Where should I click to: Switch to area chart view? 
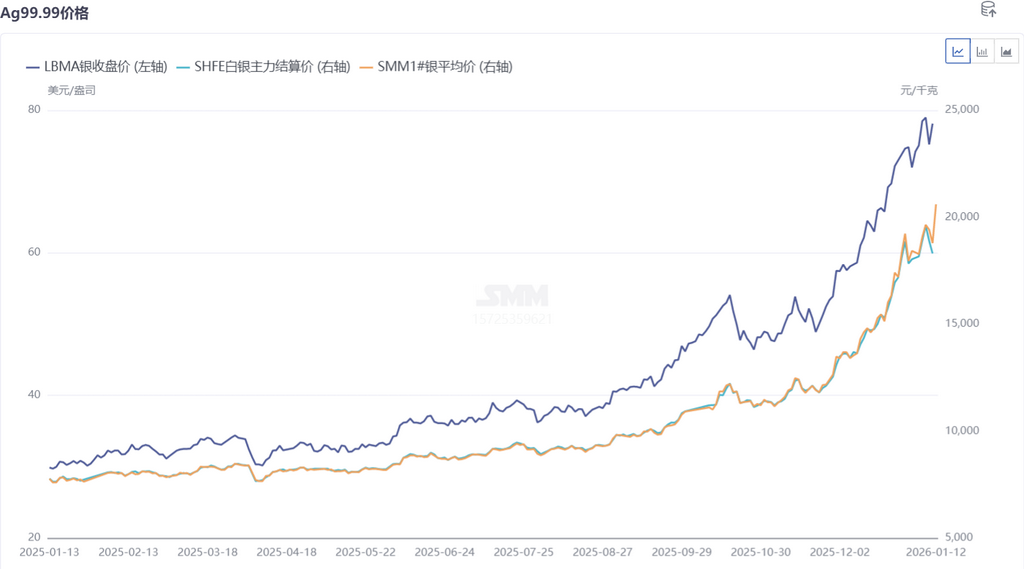[1006, 51]
